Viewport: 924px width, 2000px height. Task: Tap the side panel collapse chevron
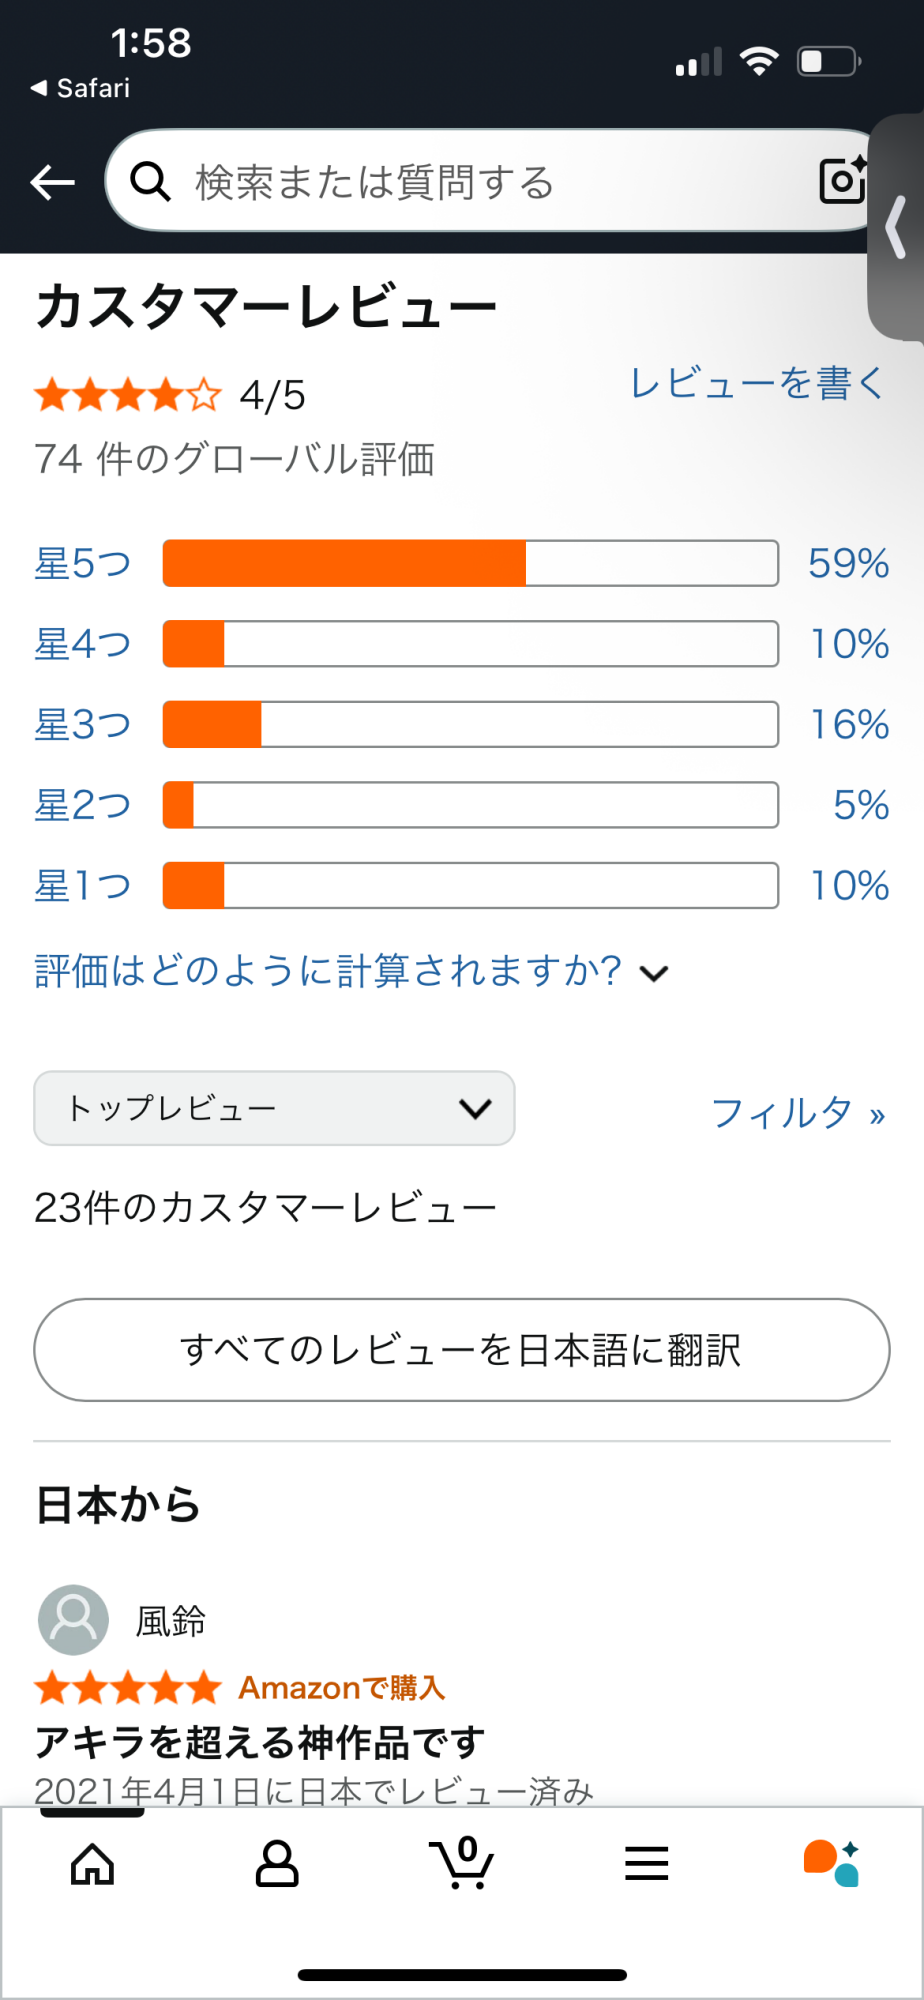[x=896, y=228]
